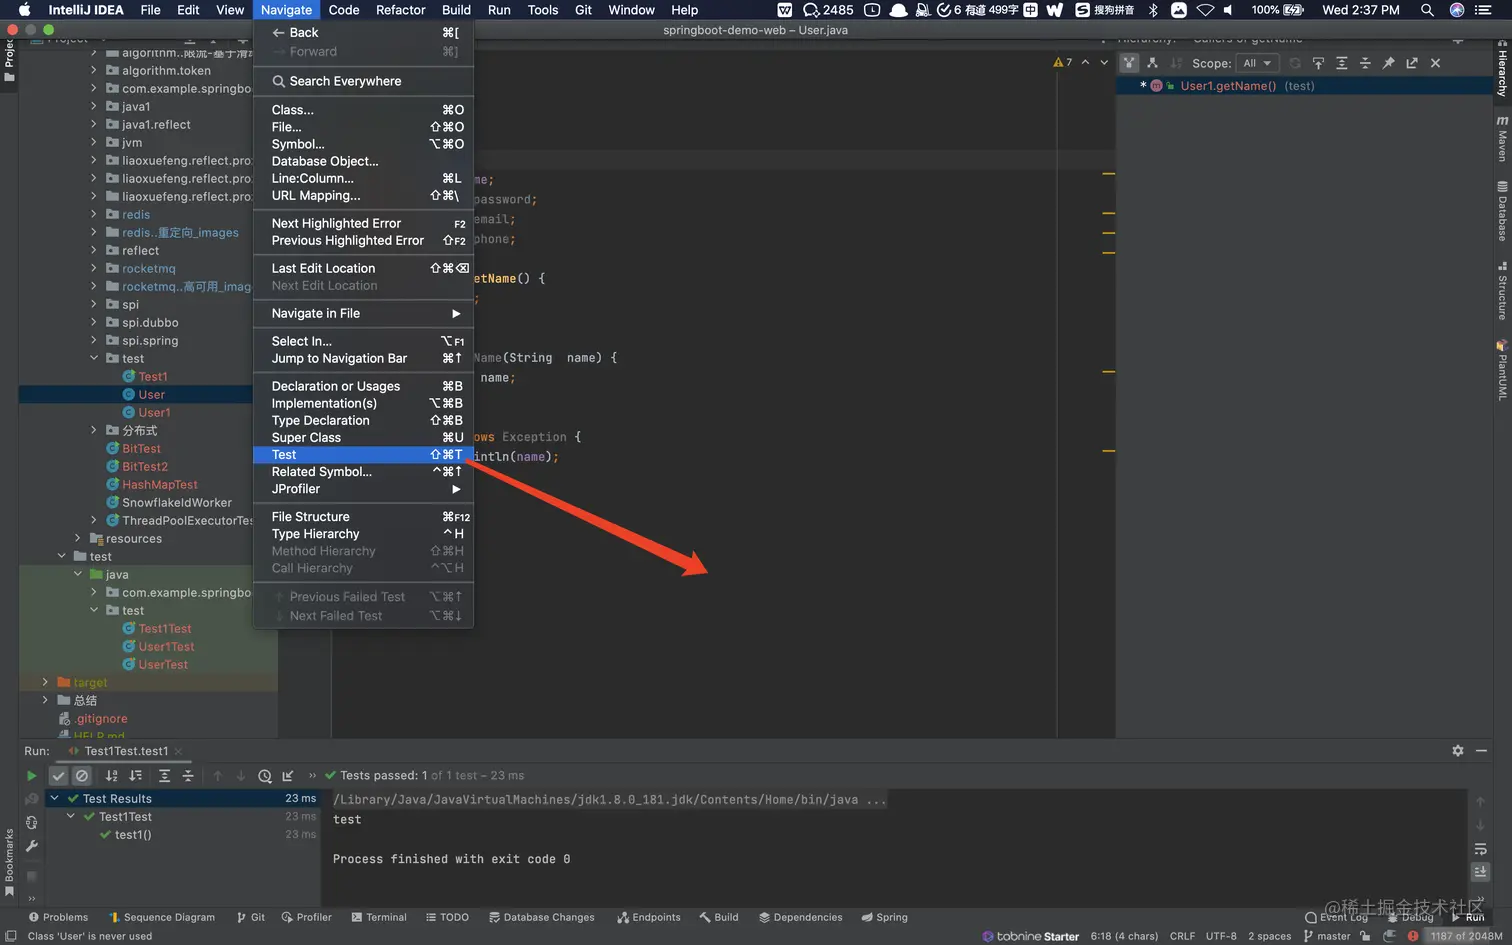The width and height of the screenshot is (1512, 945).
Task: Expand all nodes in Hierarchy panel
Action: click(x=1342, y=63)
